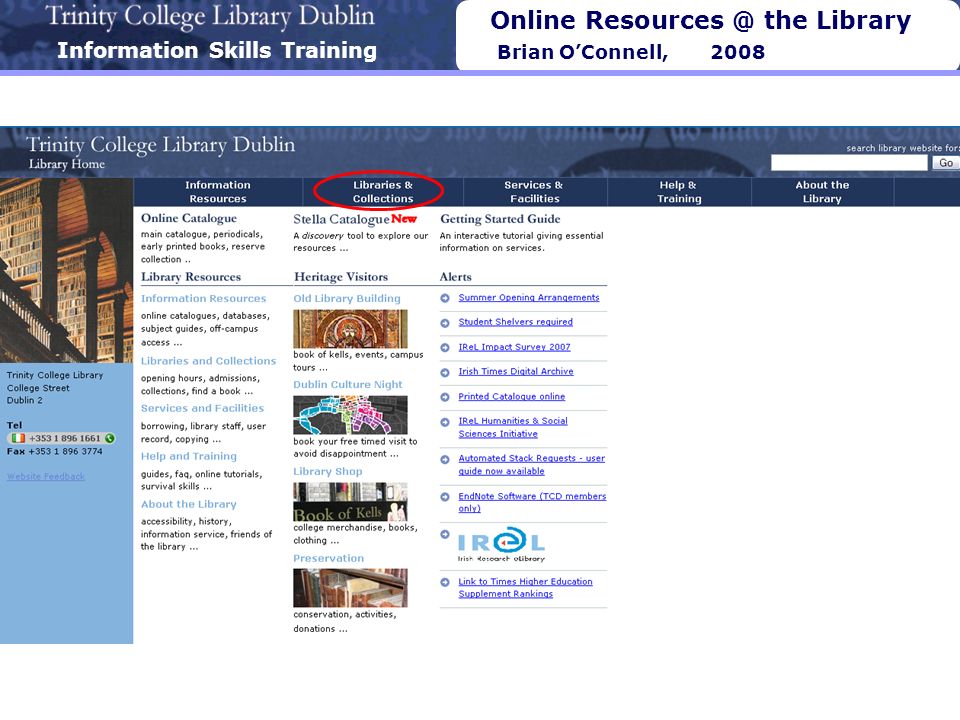Image resolution: width=960 pixels, height=720 pixels.
Task: Click Book of Kells illuminated thumbnail
Action: pos(350,329)
